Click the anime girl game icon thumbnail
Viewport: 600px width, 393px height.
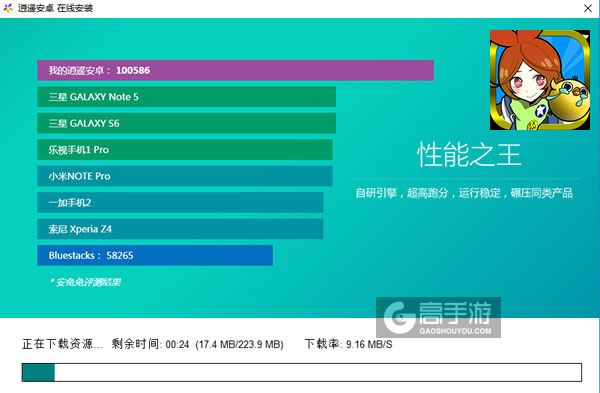click(x=540, y=80)
